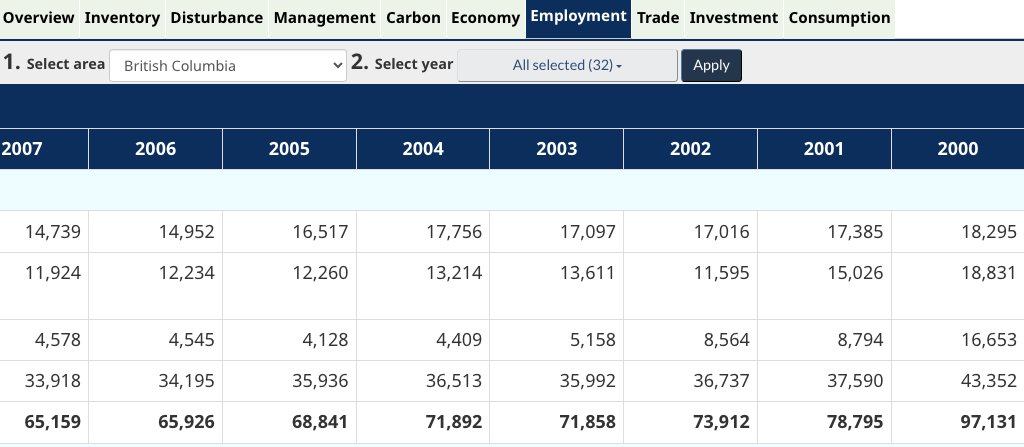
Task: Click the 35,936 table cell
Action: [x=289, y=381]
